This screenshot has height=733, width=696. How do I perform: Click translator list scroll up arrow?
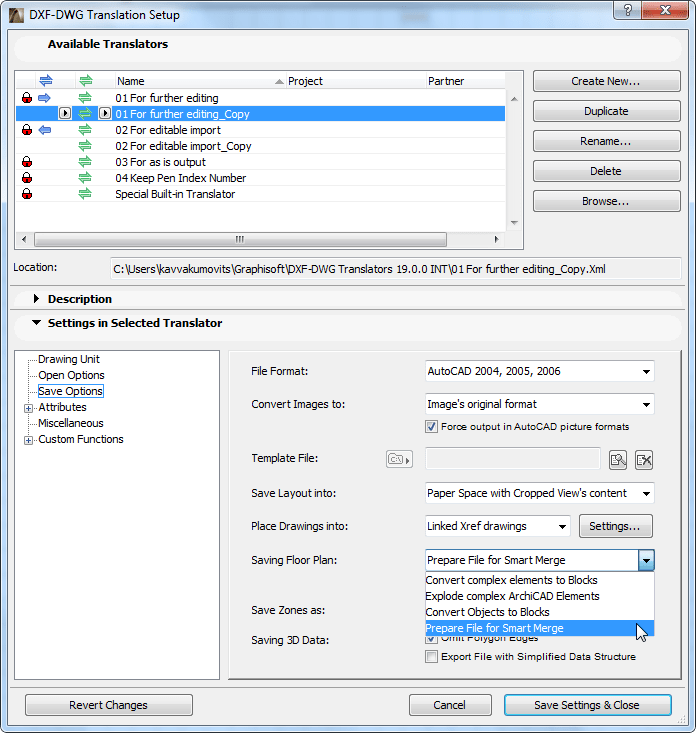514,99
